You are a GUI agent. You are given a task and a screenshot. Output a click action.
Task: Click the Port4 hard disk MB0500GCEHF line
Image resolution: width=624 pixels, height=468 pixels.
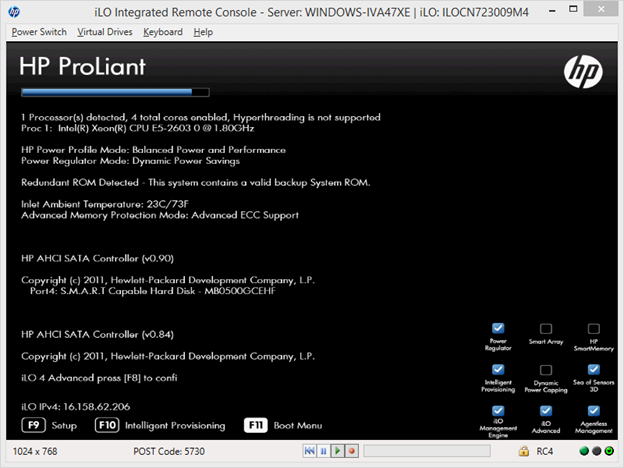click(153, 291)
